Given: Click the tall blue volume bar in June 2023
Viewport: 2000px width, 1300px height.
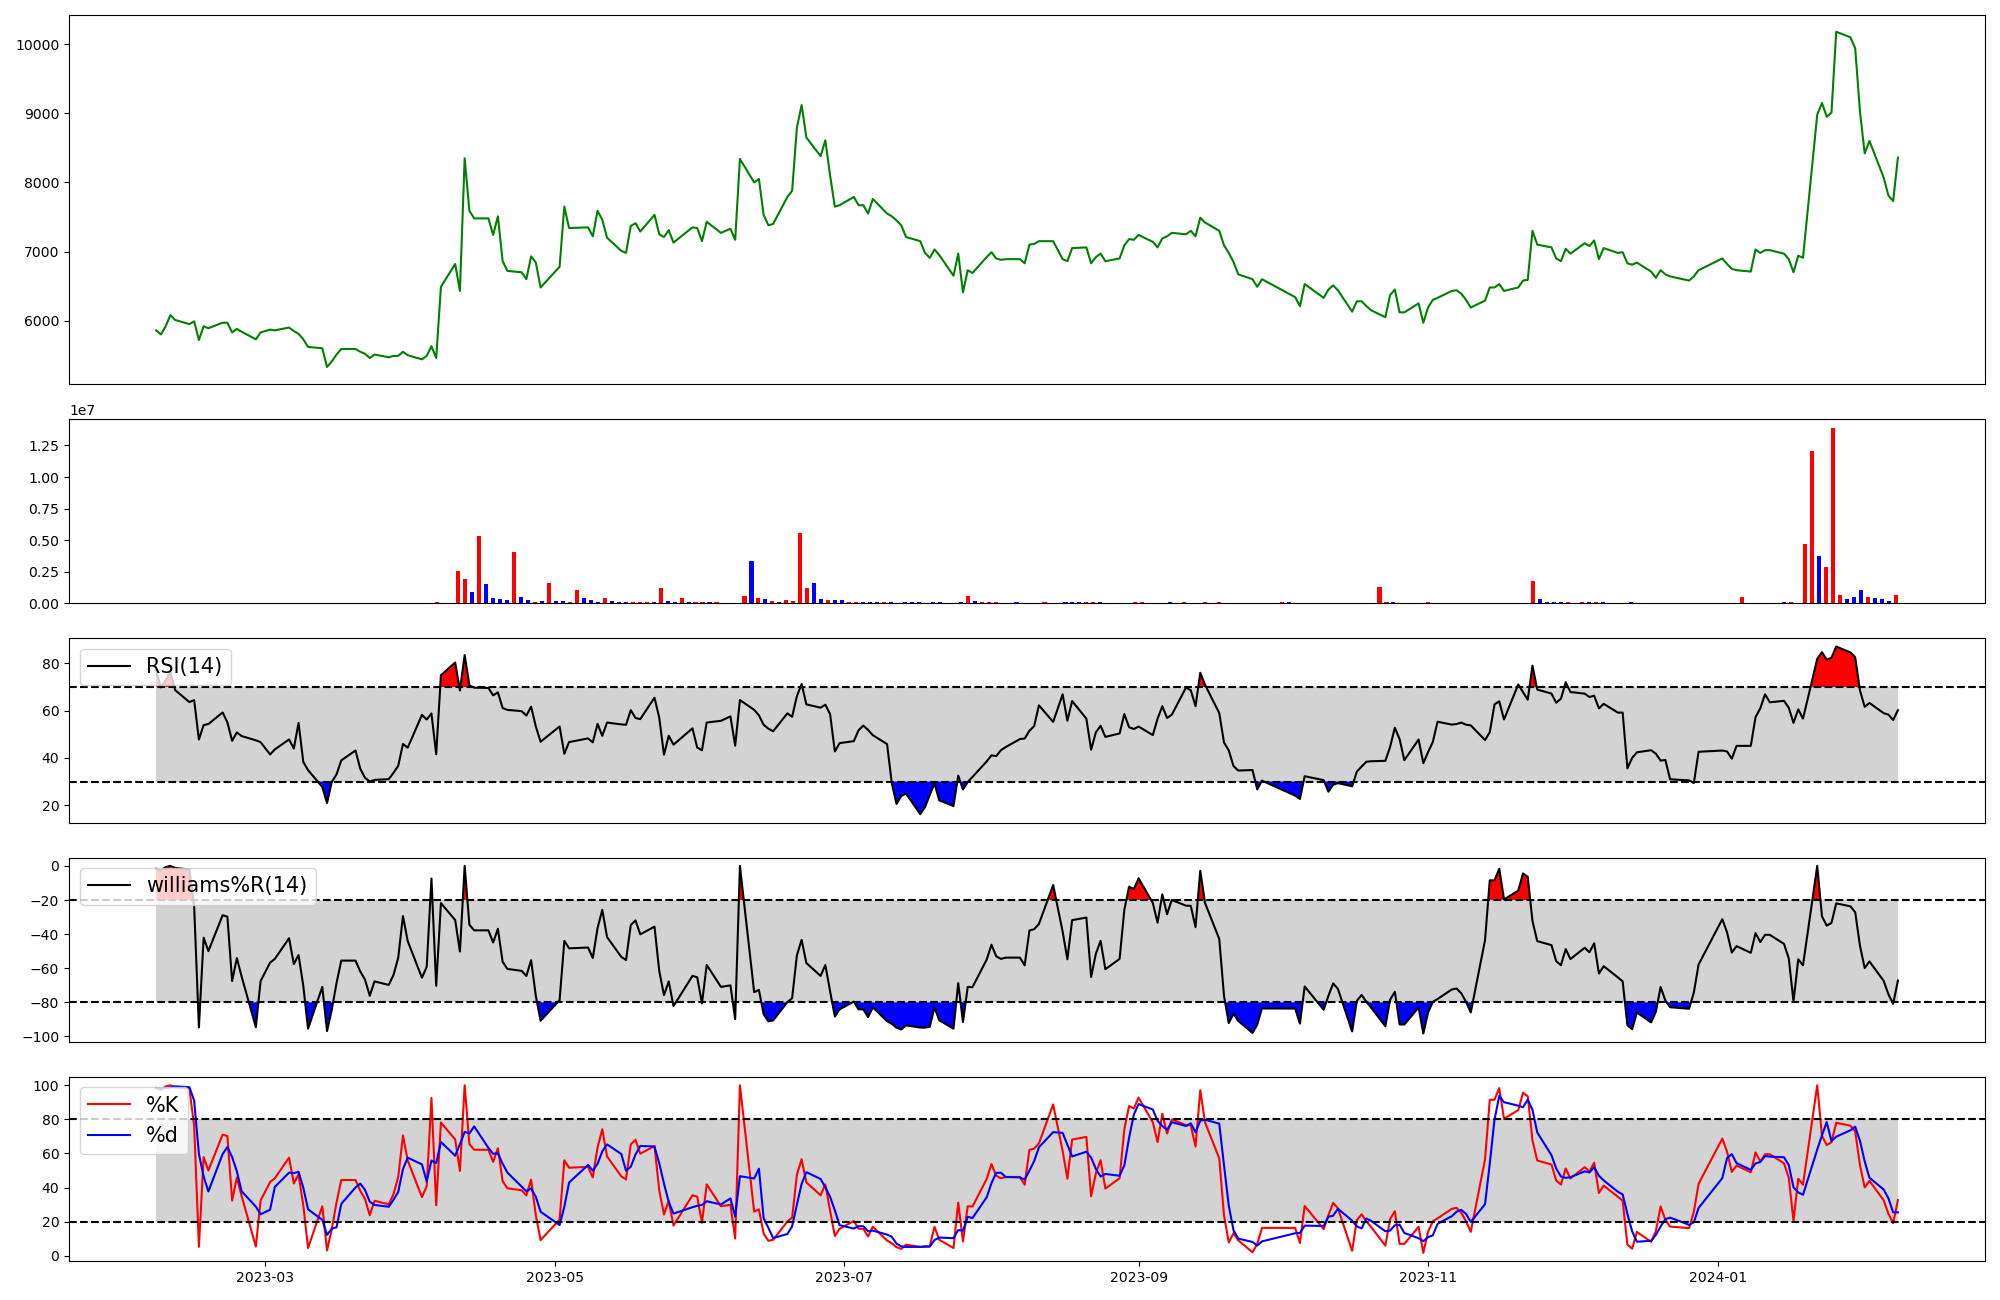Looking at the screenshot, I should tap(751, 583).
